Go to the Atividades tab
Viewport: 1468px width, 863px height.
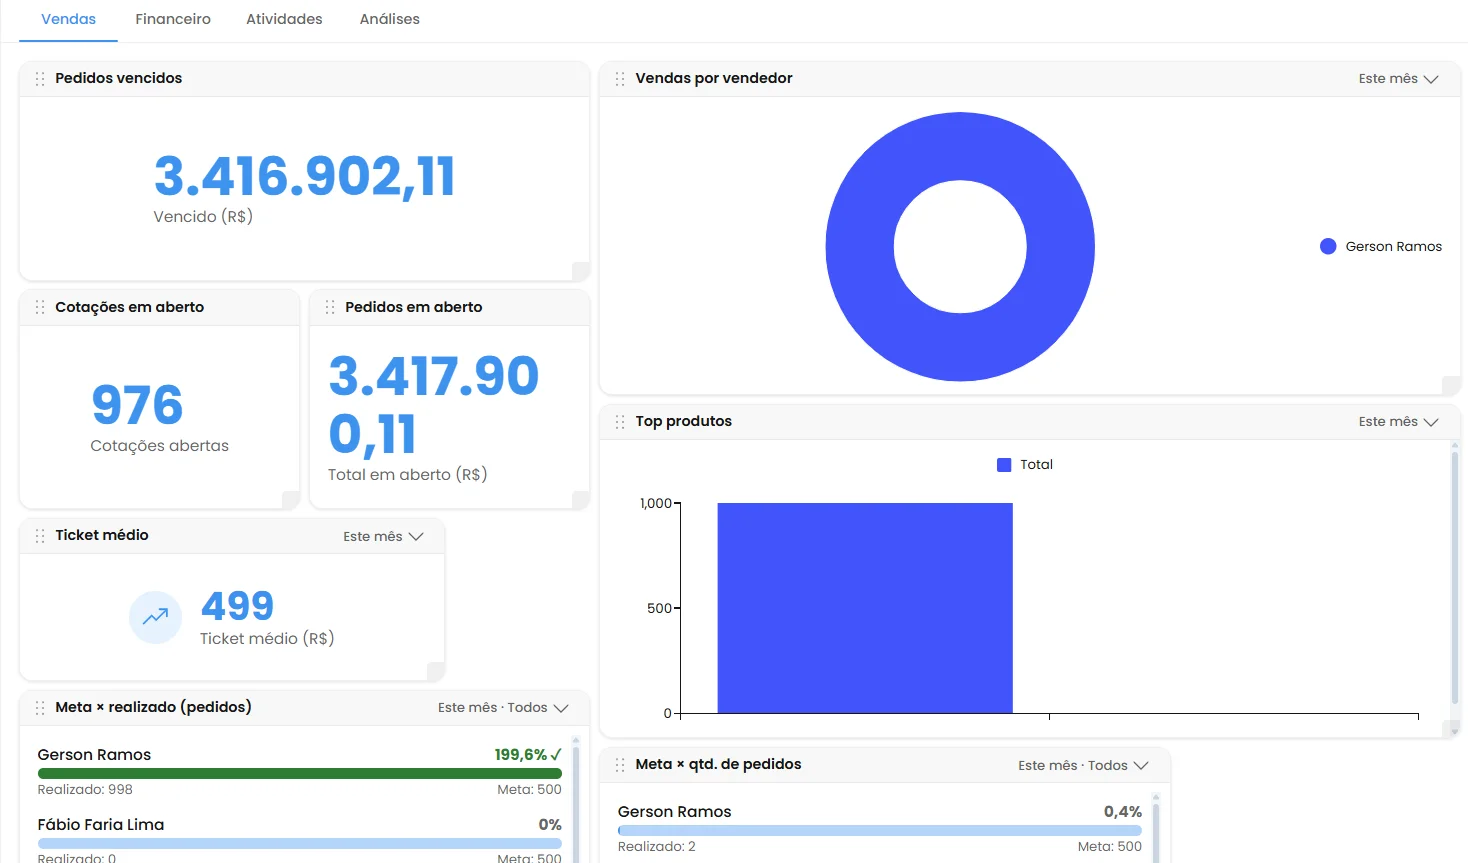[284, 19]
